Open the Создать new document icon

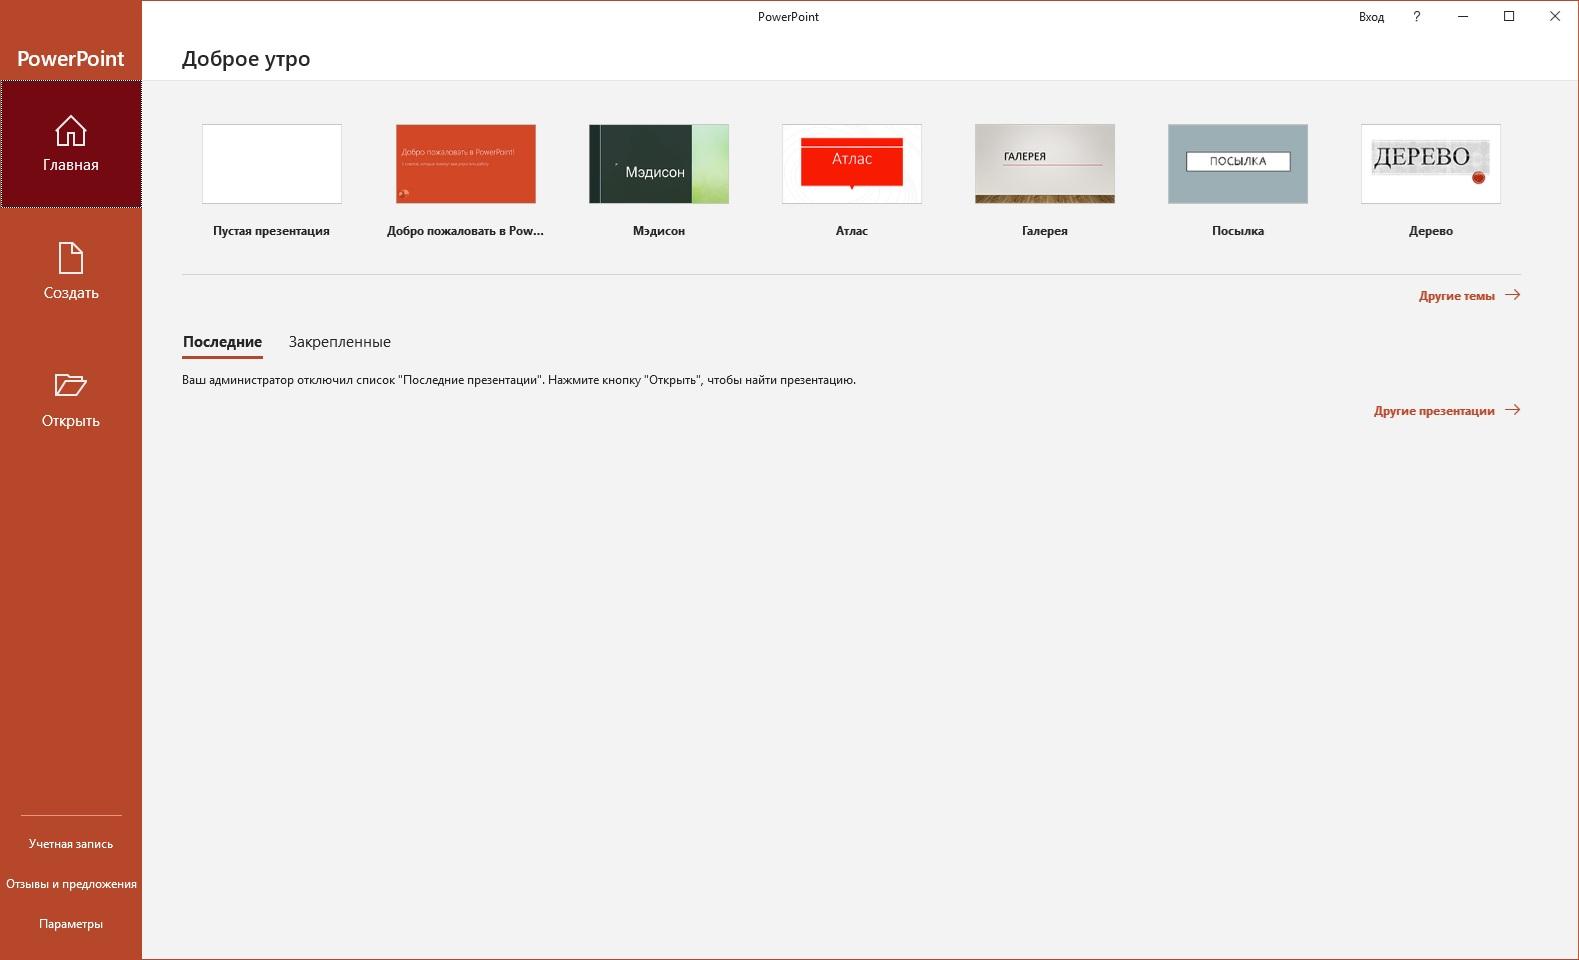(70, 258)
